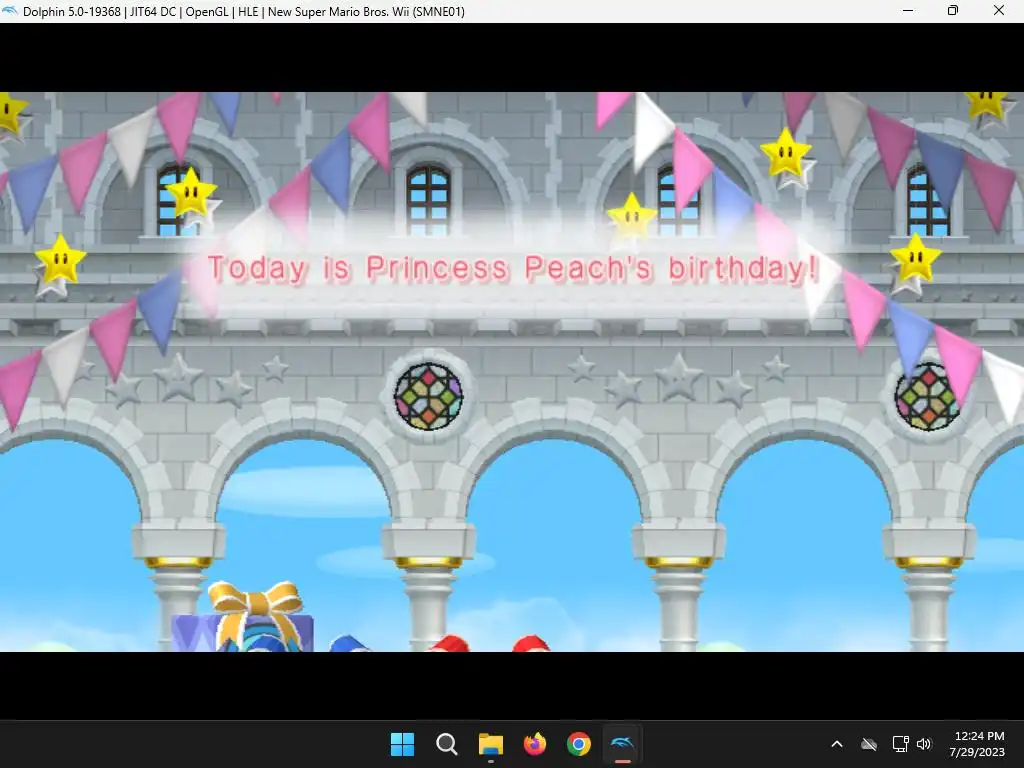Click the gift box with the gold ribbon
Image resolution: width=1024 pixels, height=768 pixels.
242,618
